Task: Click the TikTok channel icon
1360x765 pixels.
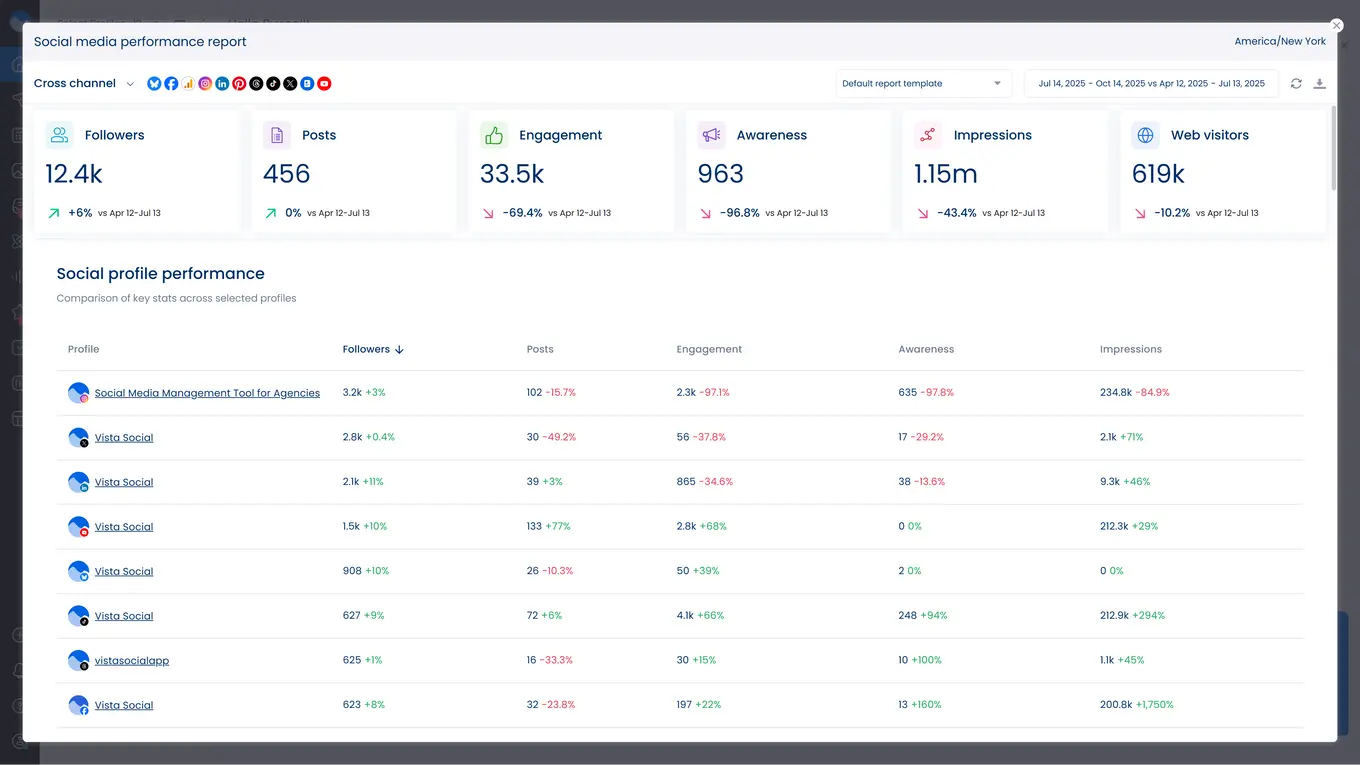Action: point(273,84)
